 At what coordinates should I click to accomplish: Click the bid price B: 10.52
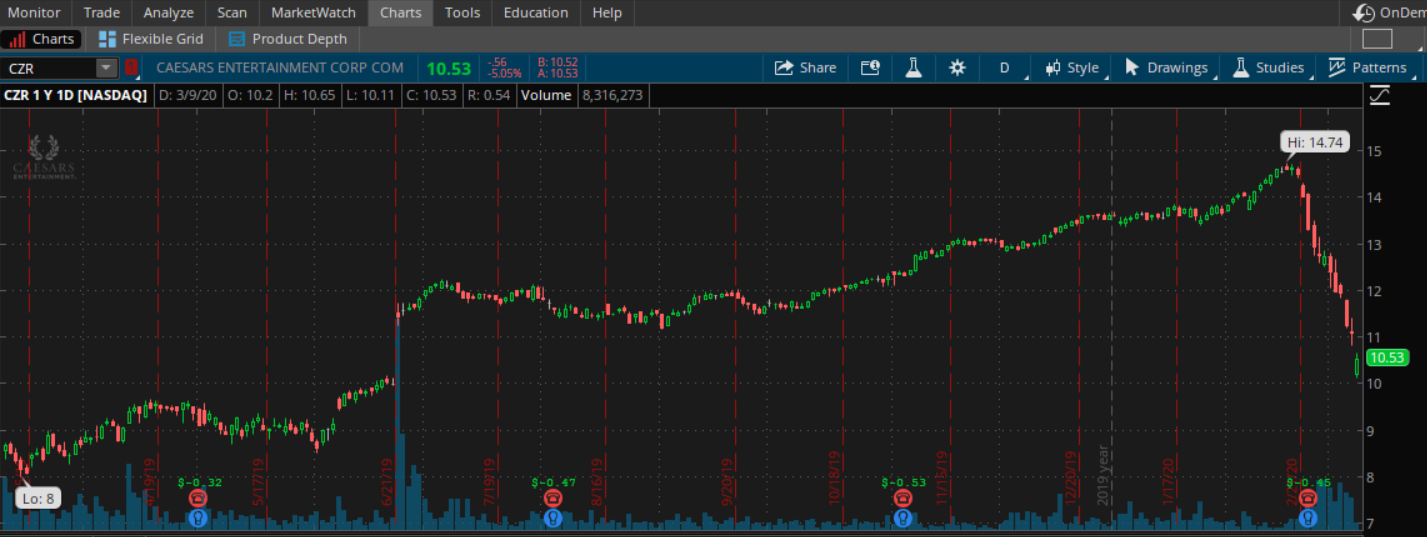557,62
